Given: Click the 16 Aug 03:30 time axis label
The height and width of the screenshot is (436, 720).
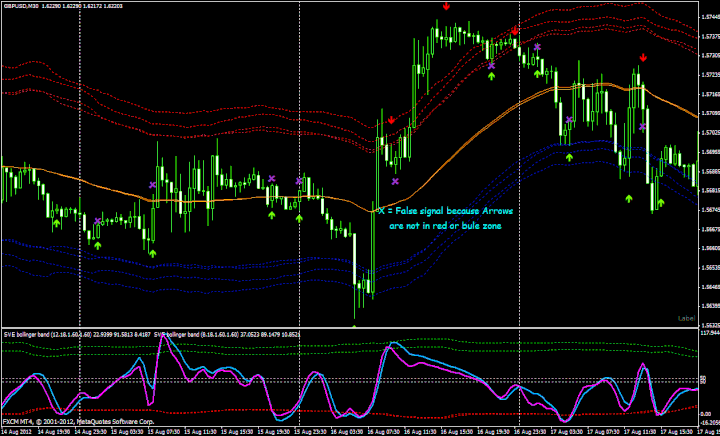Looking at the screenshot, I should 348,432.
